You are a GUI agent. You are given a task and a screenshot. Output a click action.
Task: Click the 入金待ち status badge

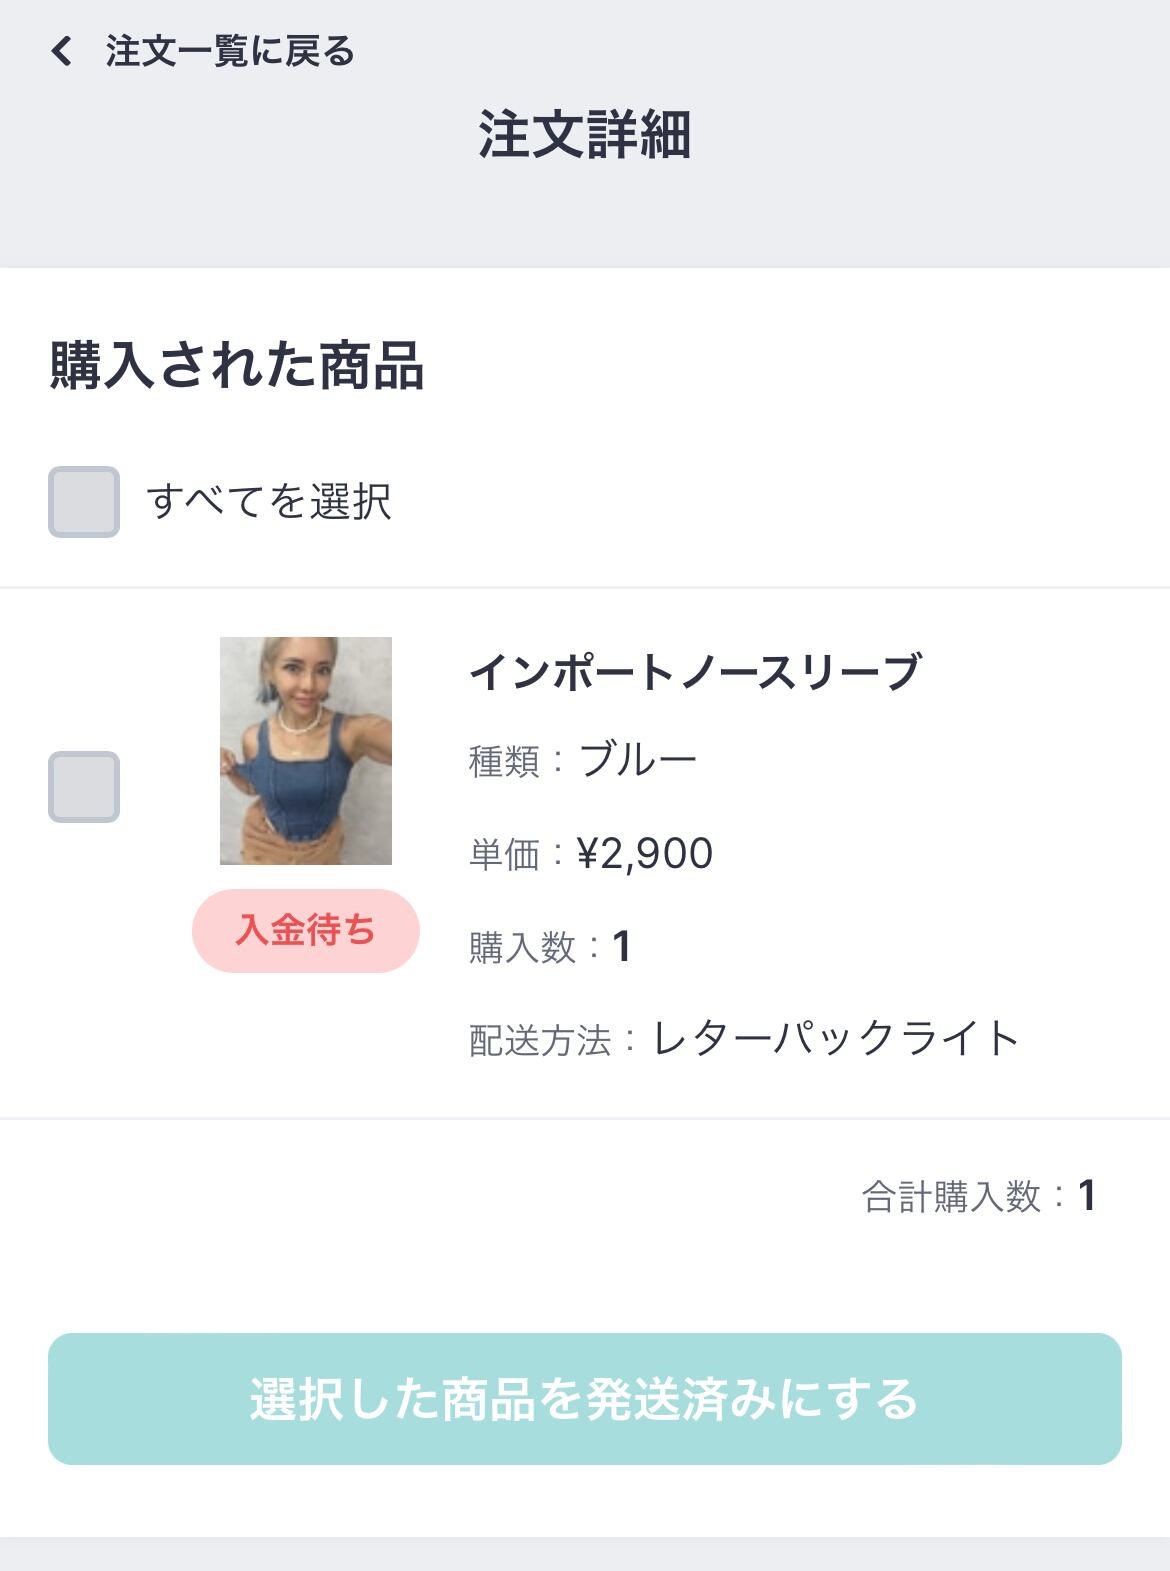click(306, 931)
